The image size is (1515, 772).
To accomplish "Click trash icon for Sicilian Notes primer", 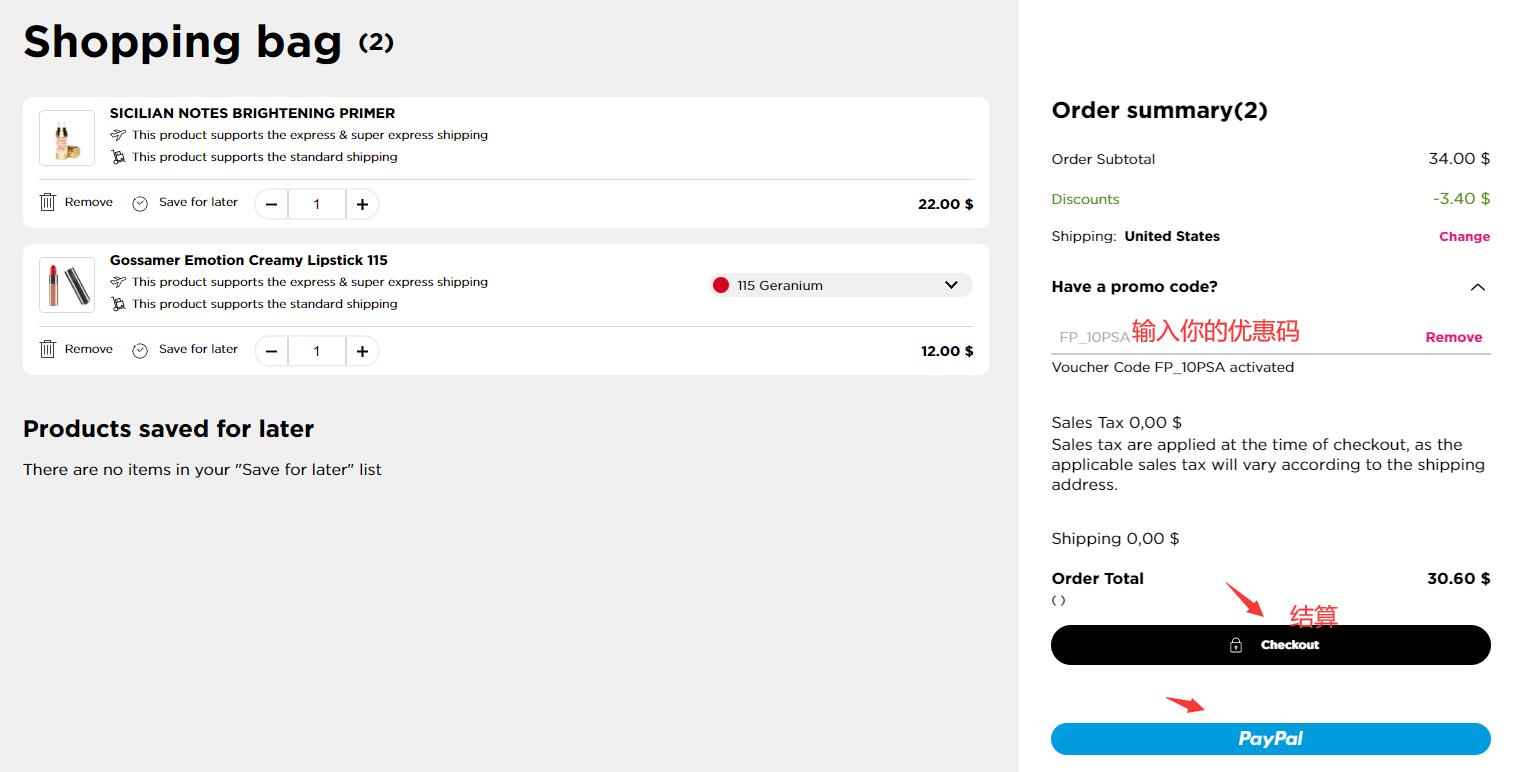I will pyautogui.click(x=47, y=202).
